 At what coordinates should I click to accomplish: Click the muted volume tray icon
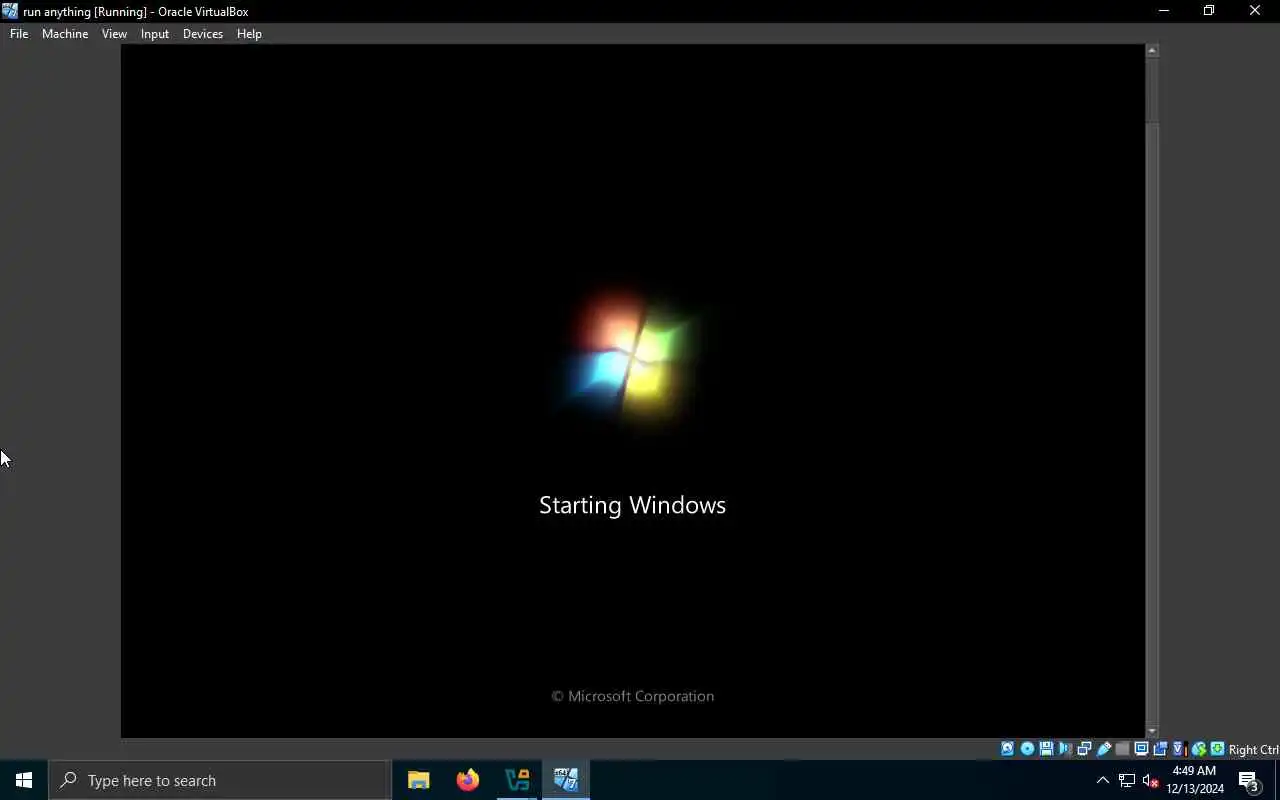pyautogui.click(x=1150, y=780)
